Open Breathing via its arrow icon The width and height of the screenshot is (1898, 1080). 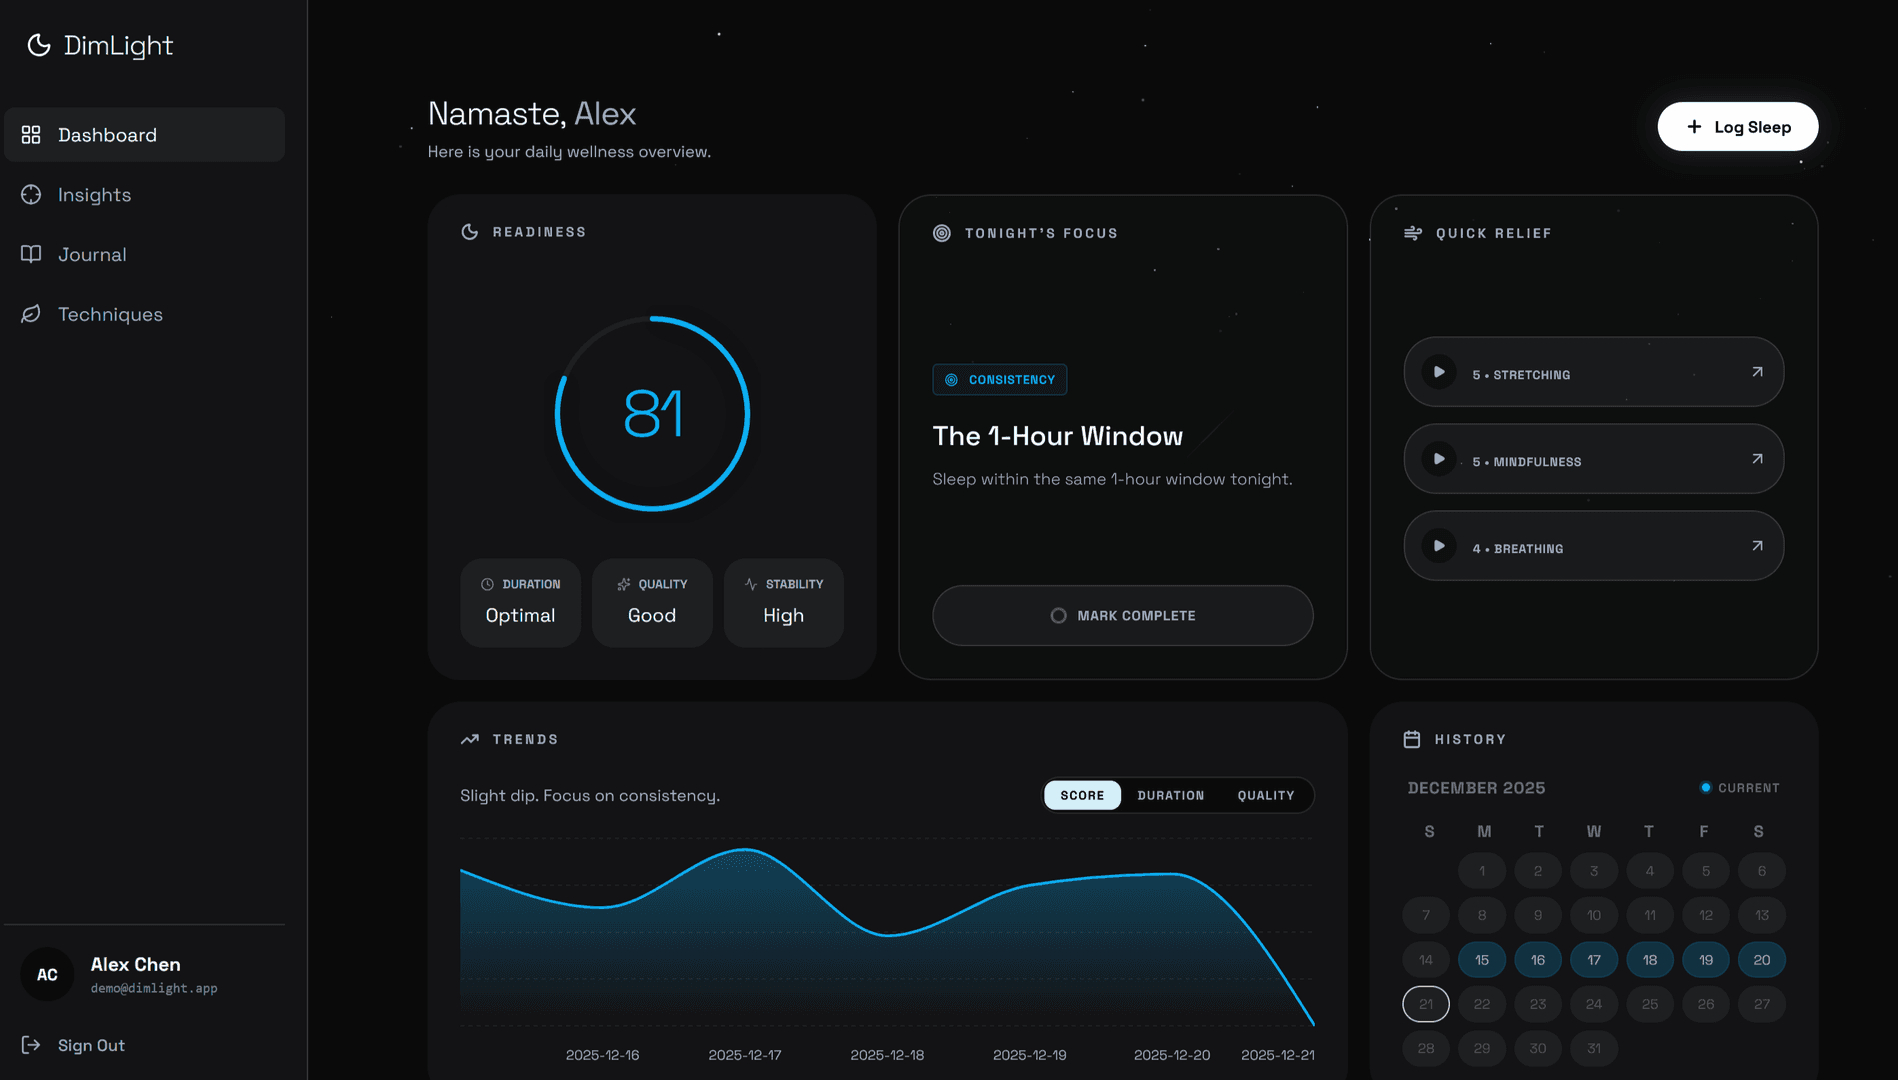[1756, 546]
